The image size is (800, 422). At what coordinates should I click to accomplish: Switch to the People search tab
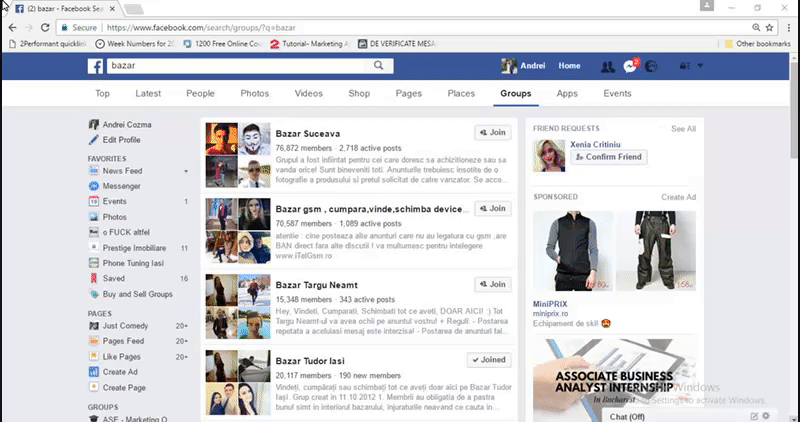(x=200, y=94)
